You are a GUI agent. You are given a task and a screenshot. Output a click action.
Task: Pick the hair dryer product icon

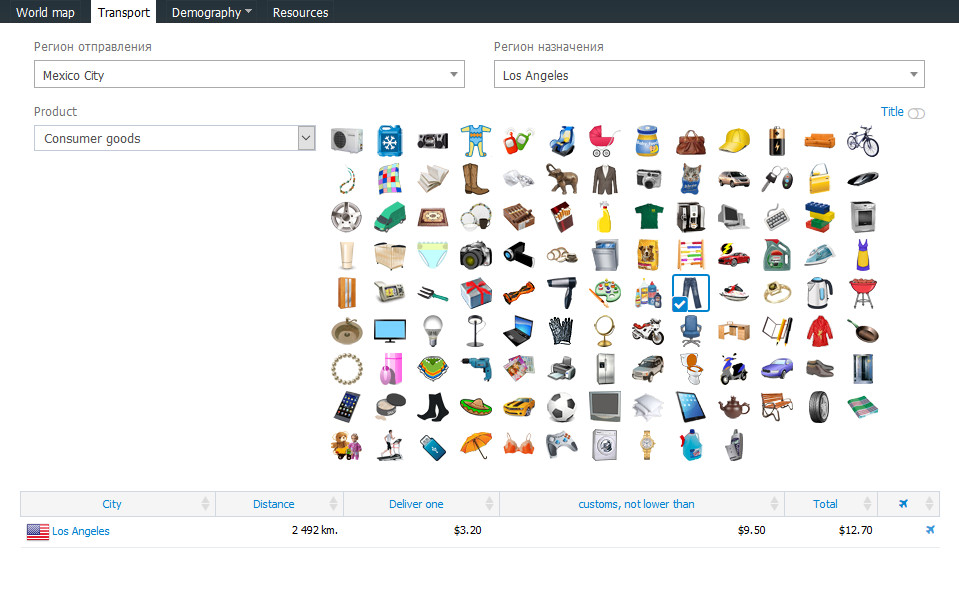coord(561,292)
